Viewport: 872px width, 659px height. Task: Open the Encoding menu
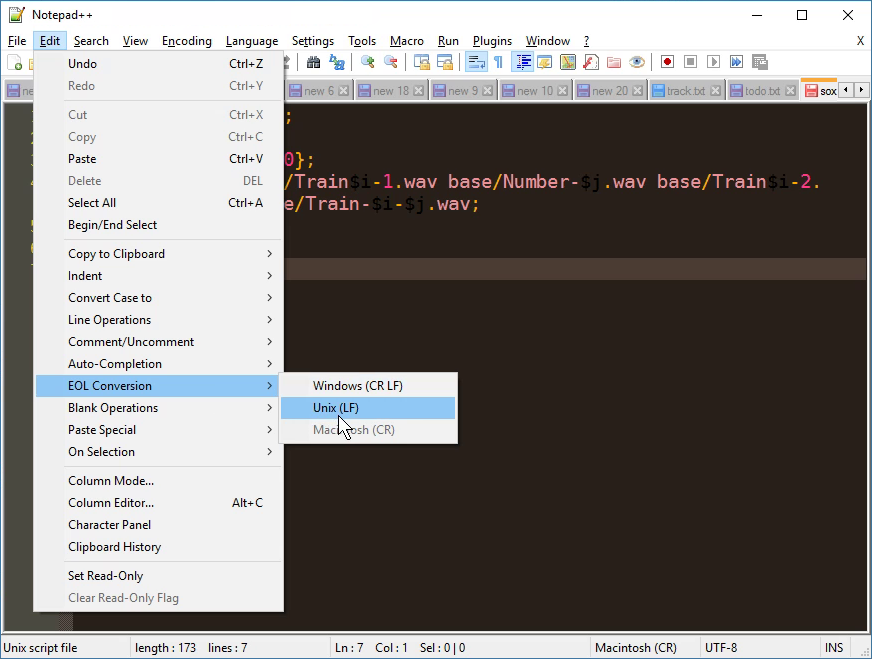tap(187, 41)
